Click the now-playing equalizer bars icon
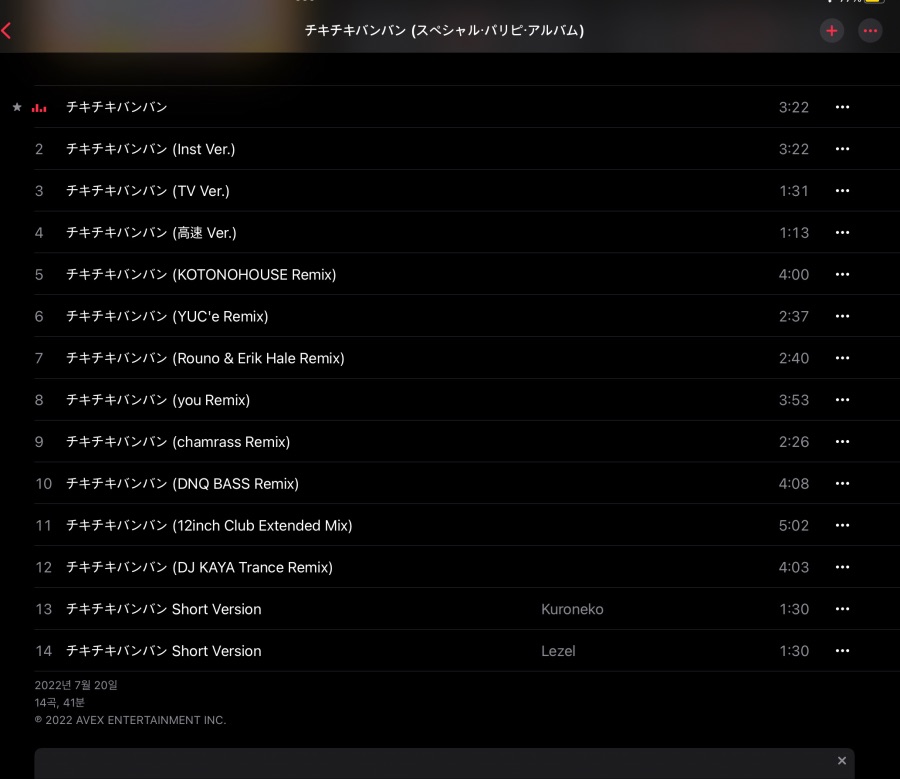Image resolution: width=900 pixels, height=779 pixels. pyautogui.click(x=39, y=107)
